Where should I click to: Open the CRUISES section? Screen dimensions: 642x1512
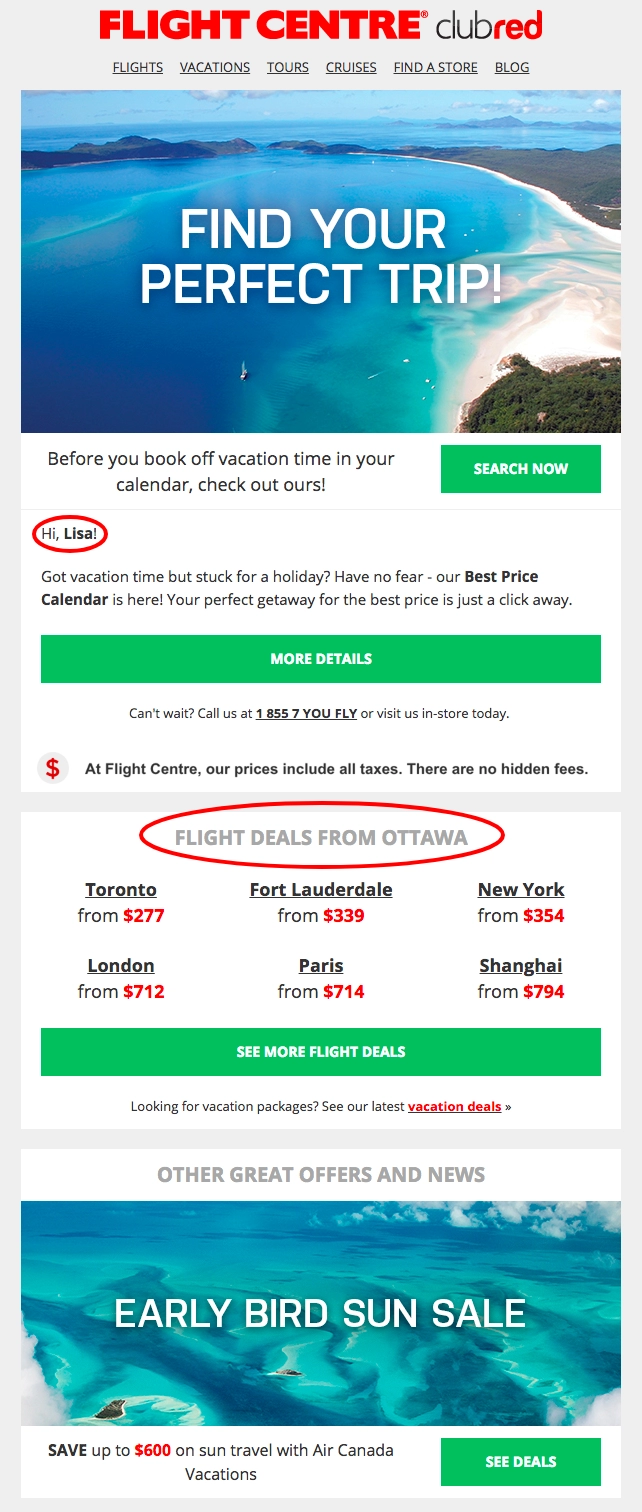point(350,67)
